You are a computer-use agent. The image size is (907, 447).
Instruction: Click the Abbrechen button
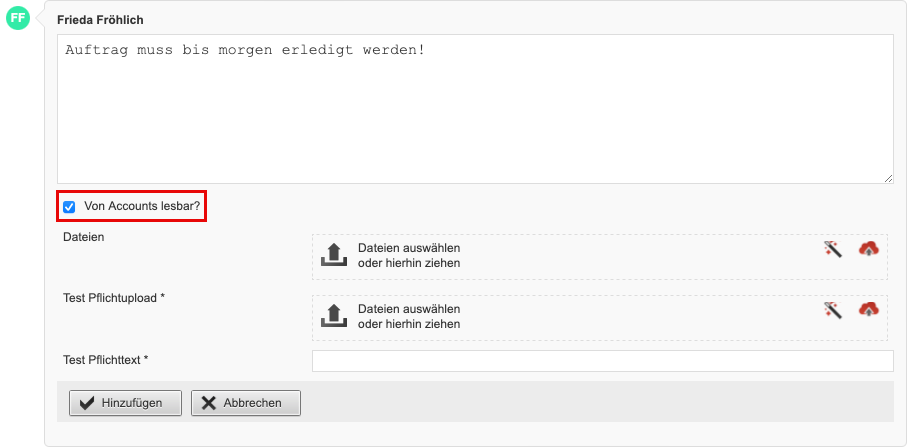pyautogui.click(x=246, y=403)
